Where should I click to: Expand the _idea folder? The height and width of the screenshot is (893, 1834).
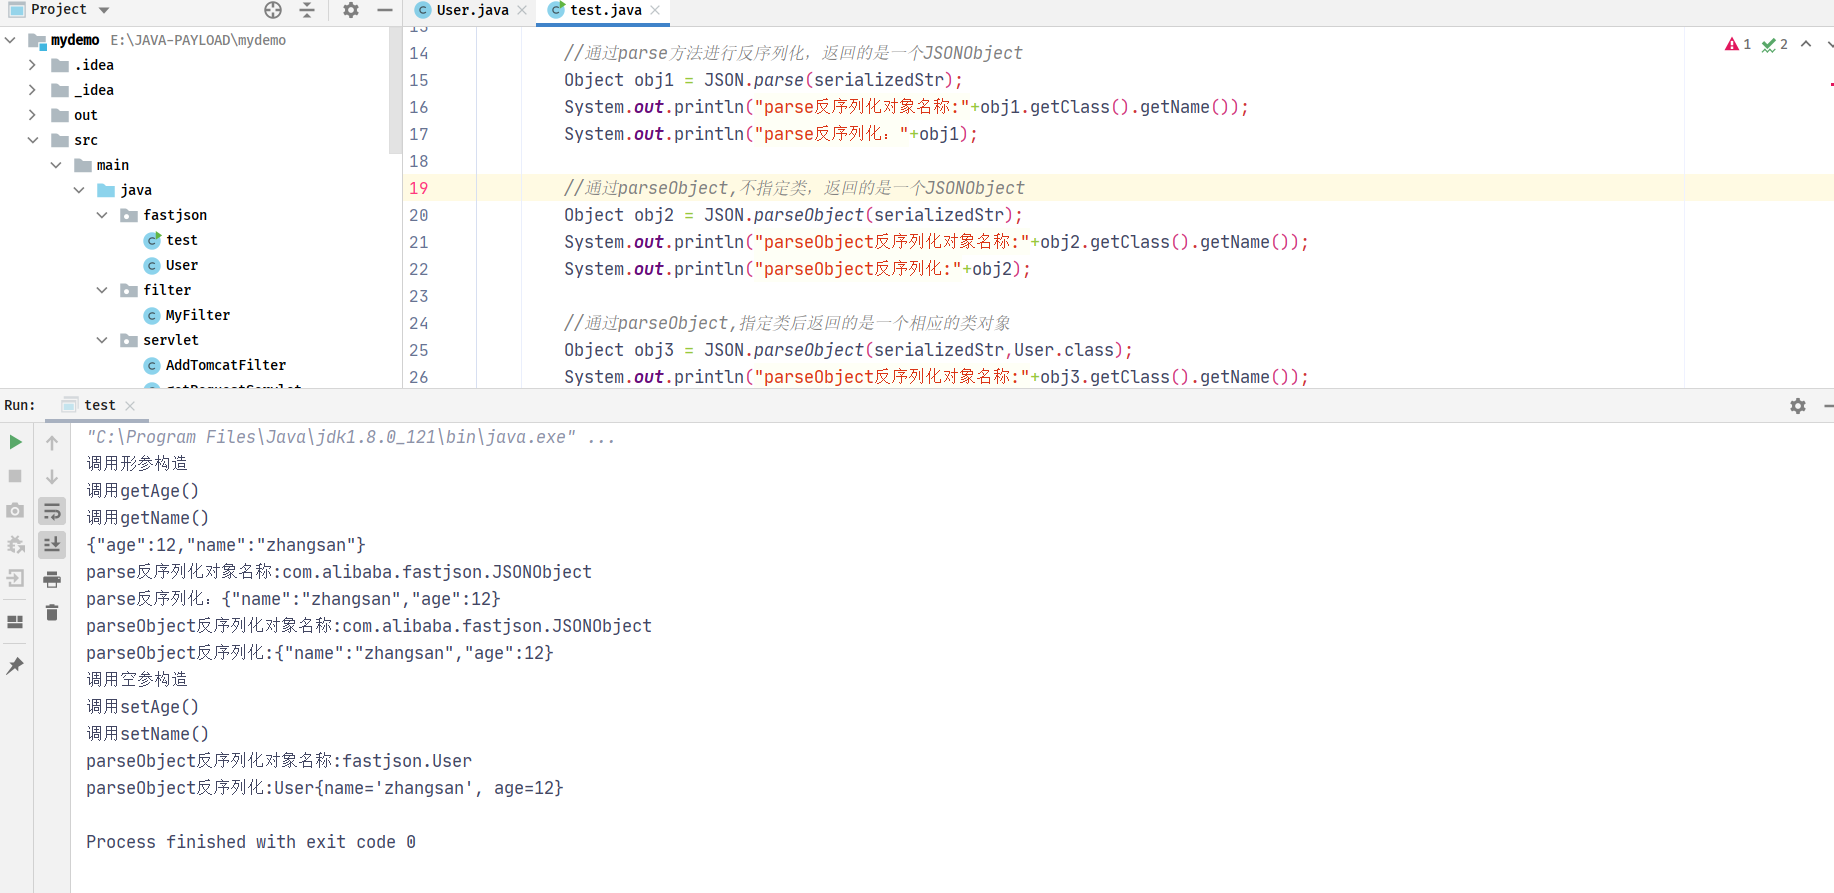click(33, 90)
